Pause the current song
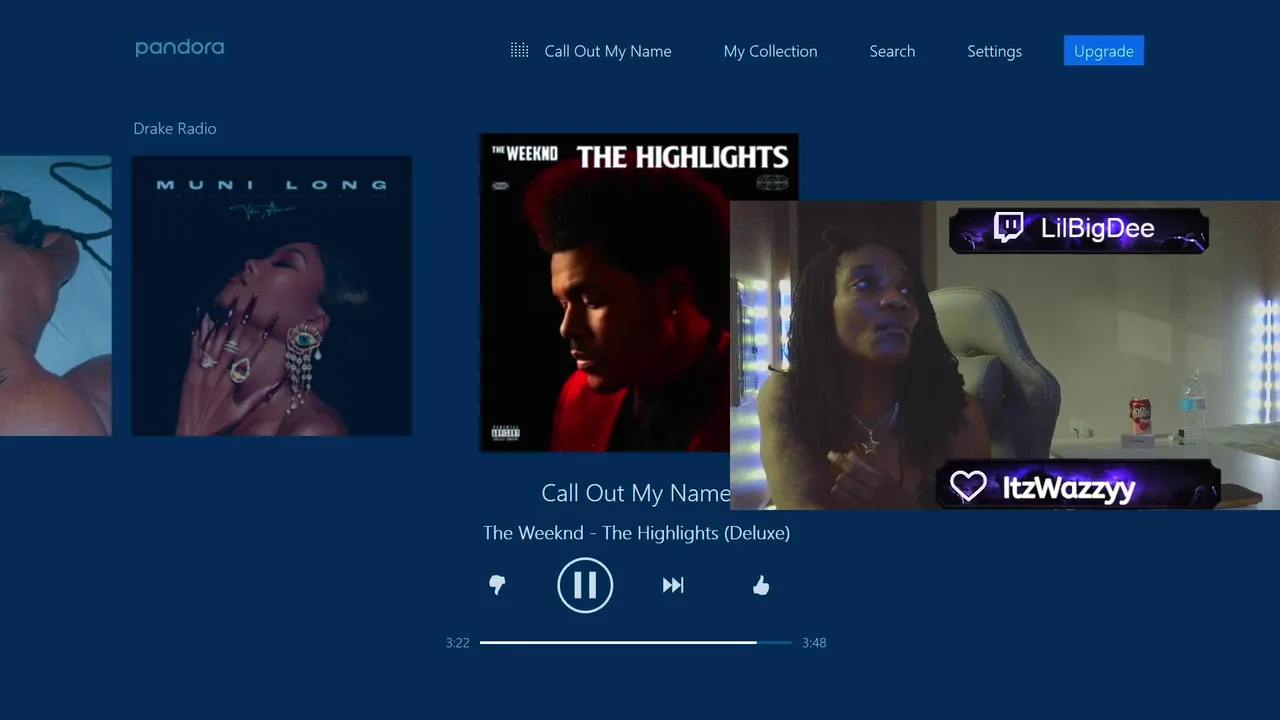The height and width of the screenshot is (720, 1280). (x=585, y=585)
